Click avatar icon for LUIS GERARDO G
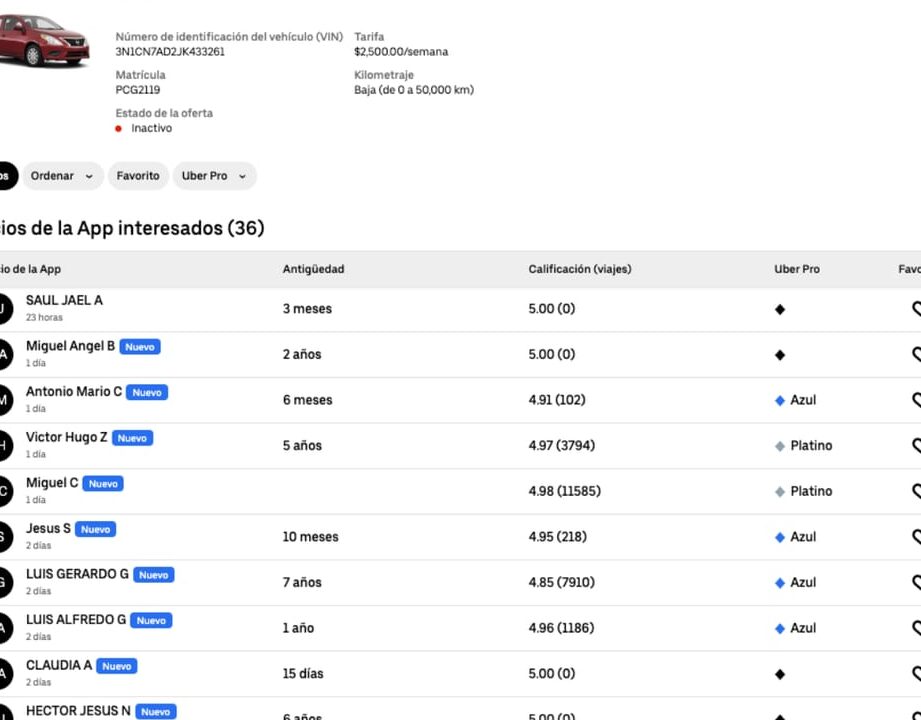The image size is (921, 720). [x=4, y=582]
